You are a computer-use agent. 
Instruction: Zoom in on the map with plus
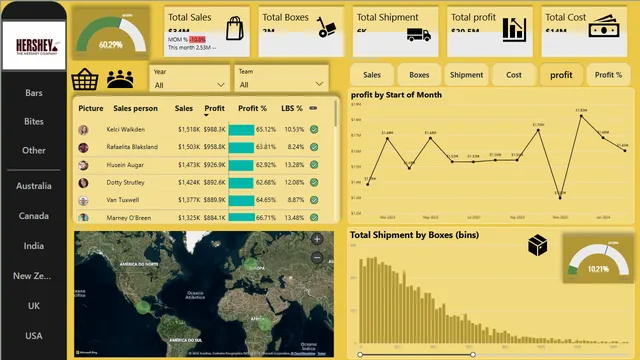317,239
